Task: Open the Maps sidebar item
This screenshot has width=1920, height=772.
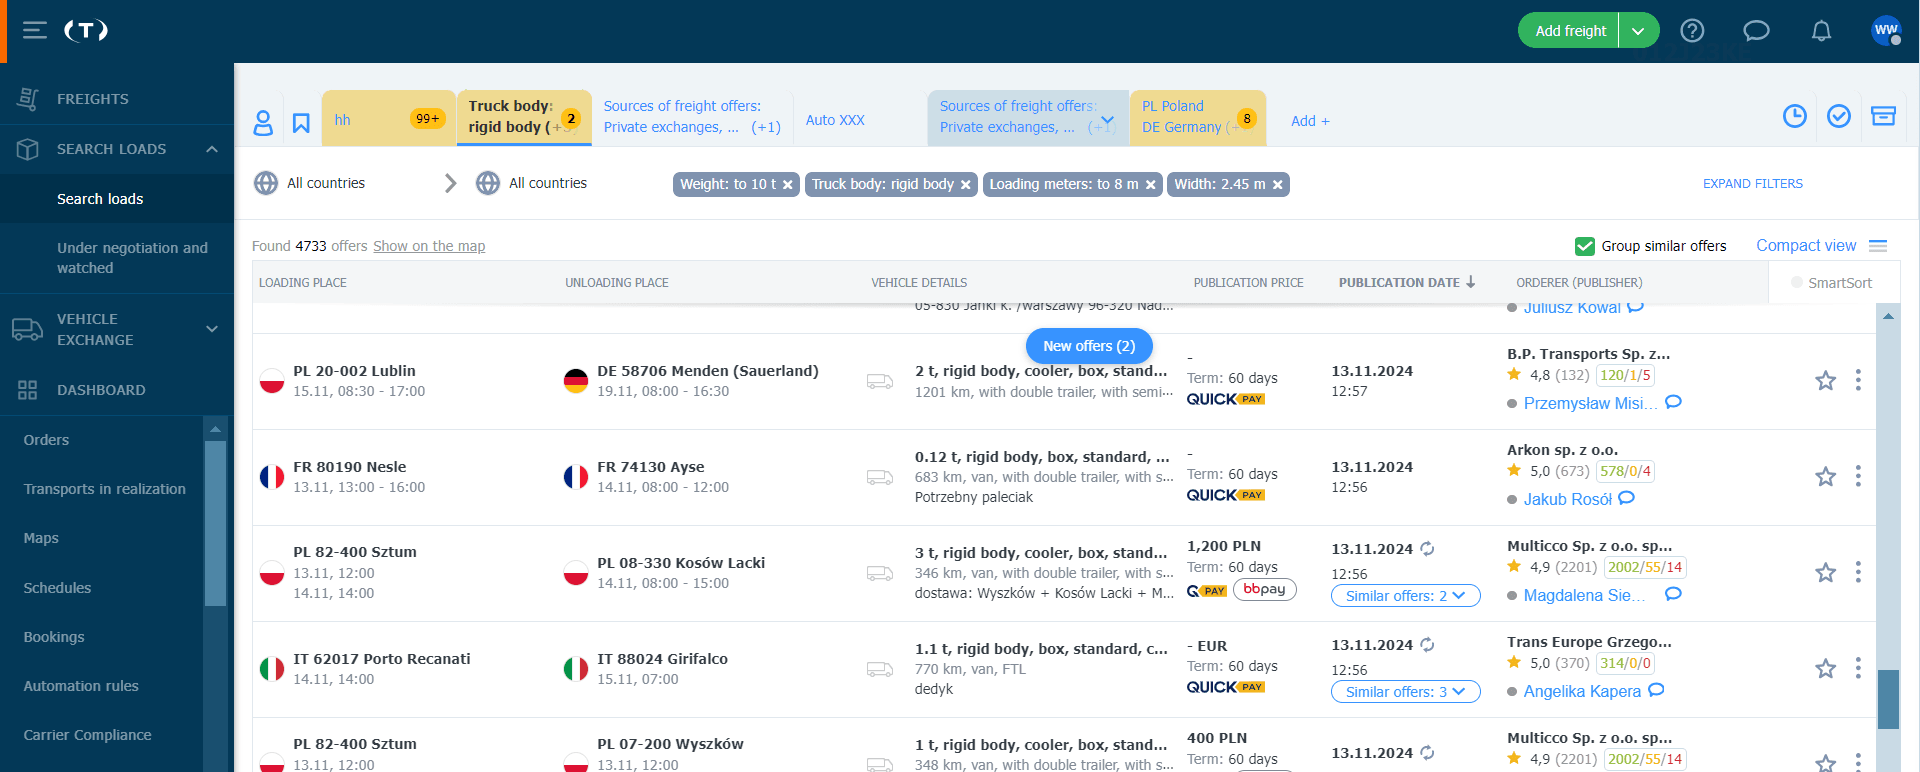Action: pyautogui.click(x=41, y=538)
